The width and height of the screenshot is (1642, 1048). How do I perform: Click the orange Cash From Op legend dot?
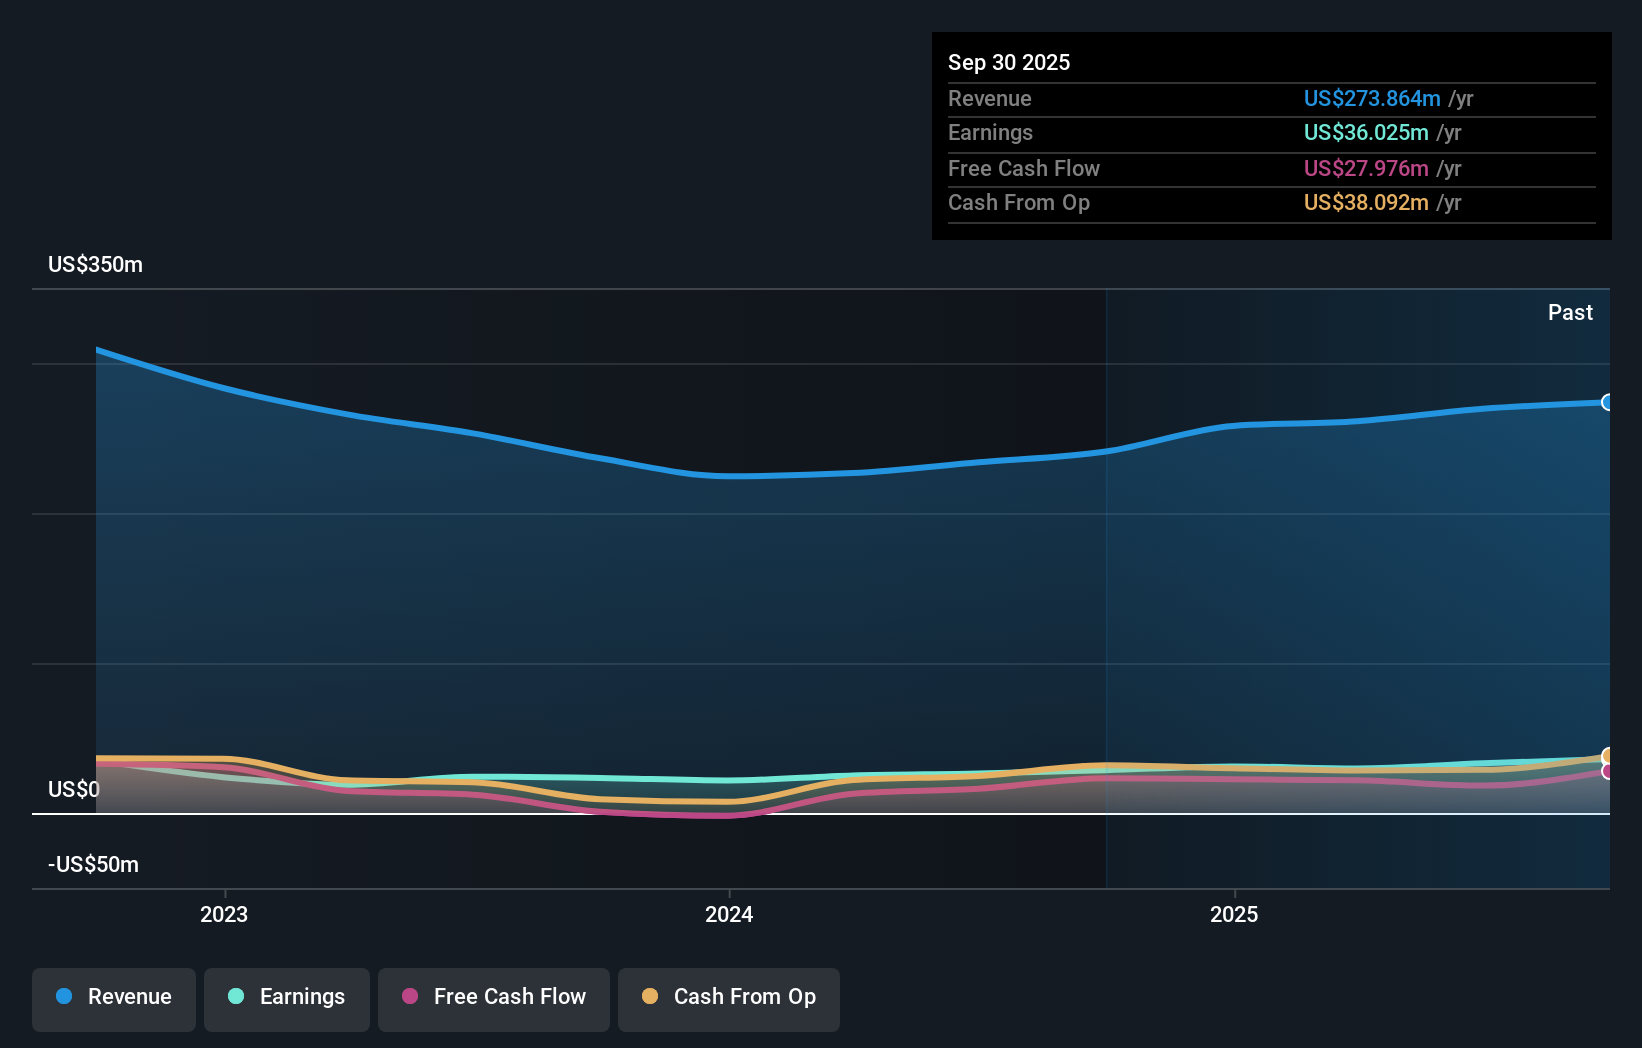click(x=650, y=996)
